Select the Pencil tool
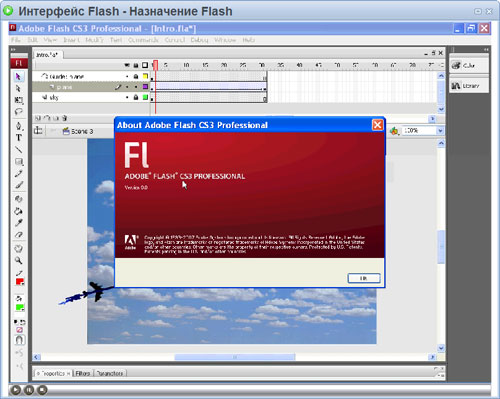Screen dimensions: 500x399 [18, 174]
